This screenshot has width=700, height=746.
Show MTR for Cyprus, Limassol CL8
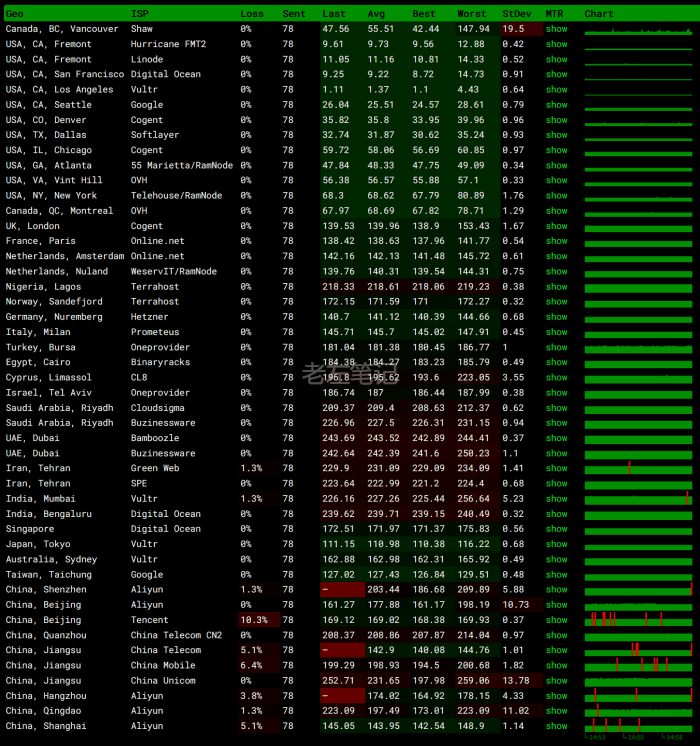pos(556,378)
